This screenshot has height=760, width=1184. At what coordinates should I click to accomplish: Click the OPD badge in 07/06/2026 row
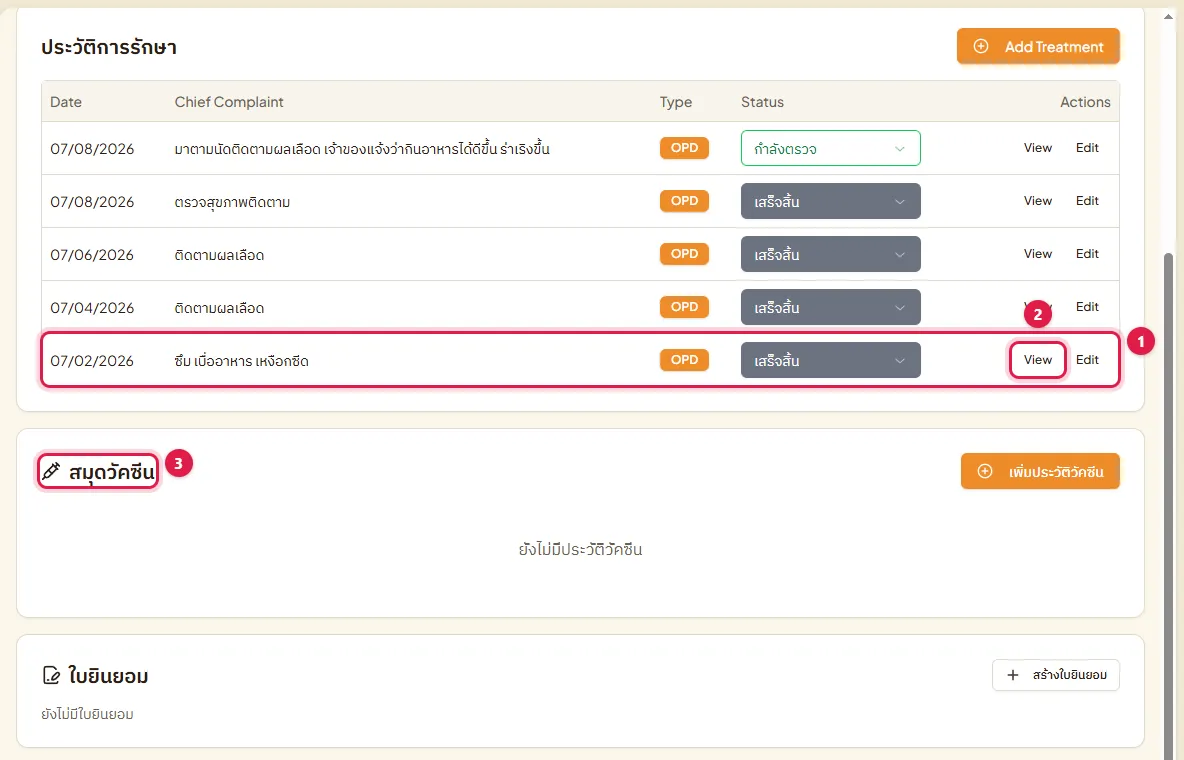684,254
